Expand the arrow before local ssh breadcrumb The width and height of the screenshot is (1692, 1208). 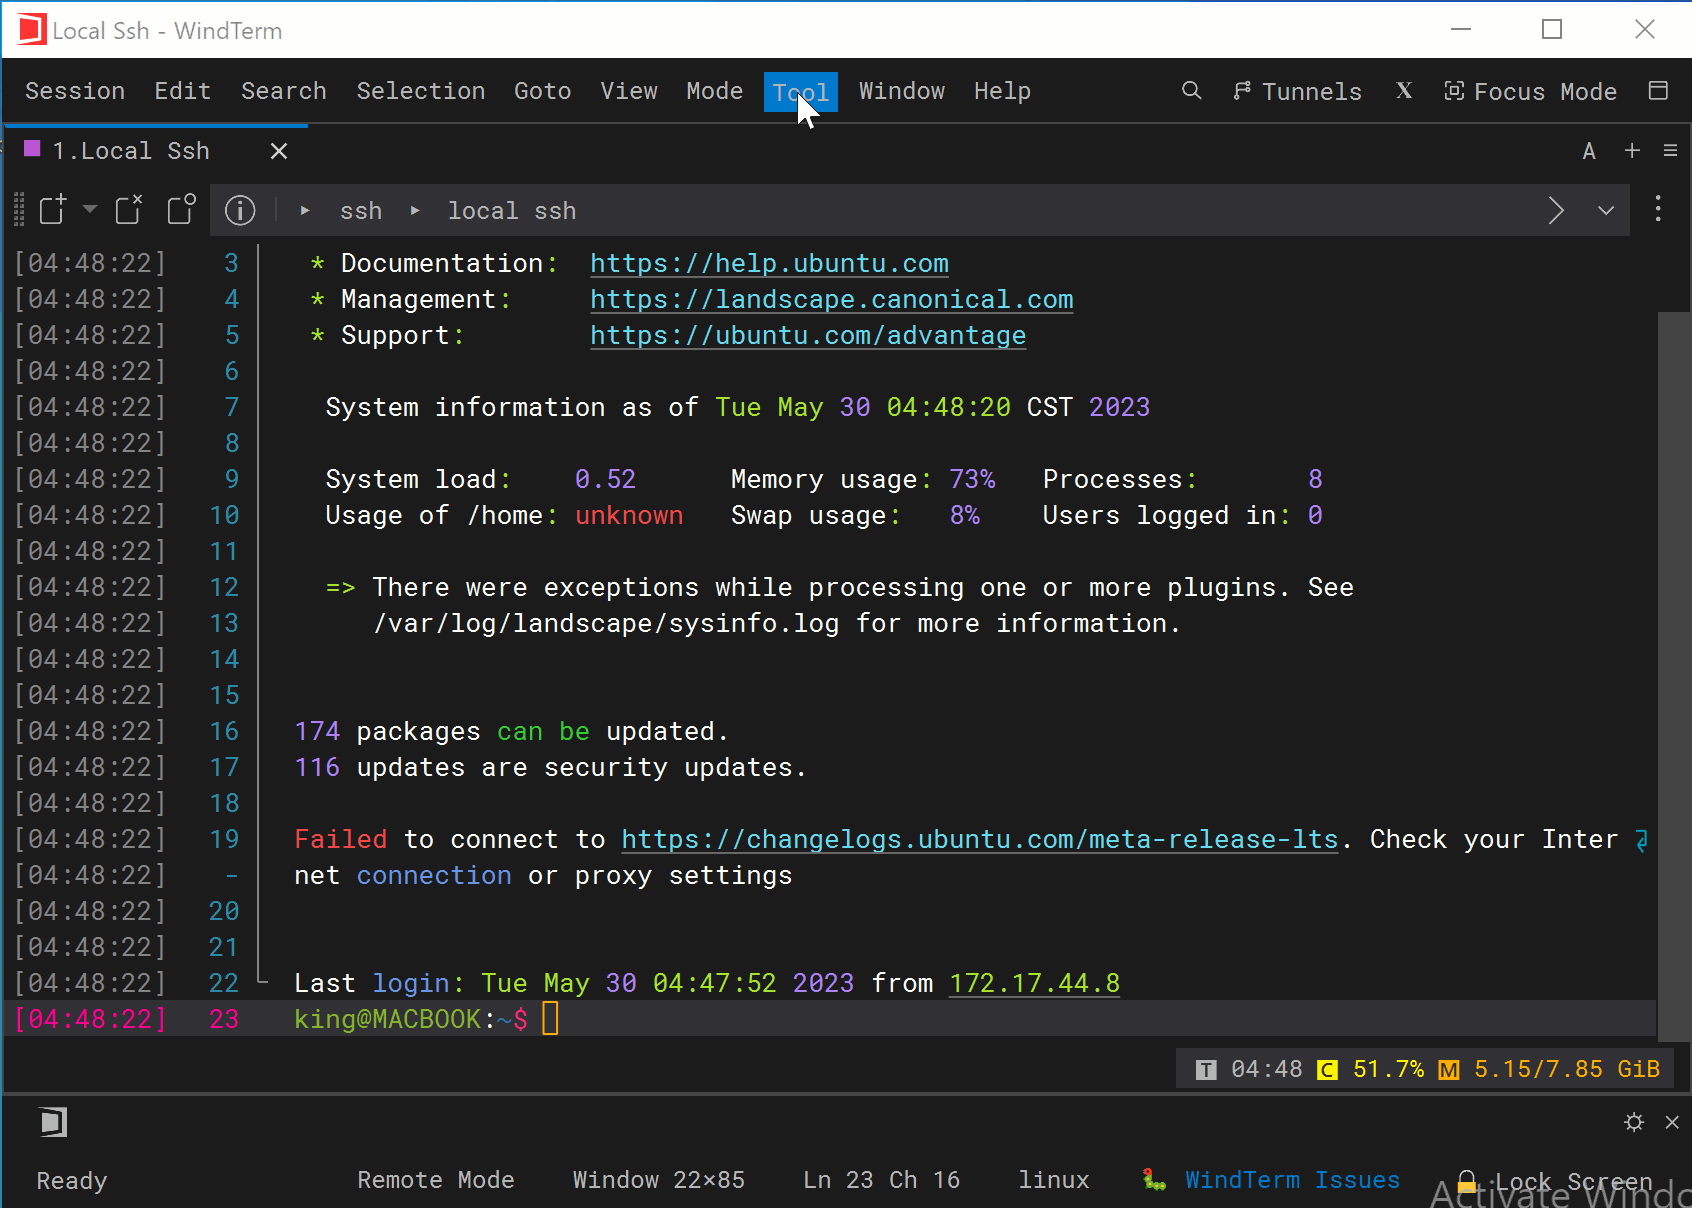click(x=415, y=211)
